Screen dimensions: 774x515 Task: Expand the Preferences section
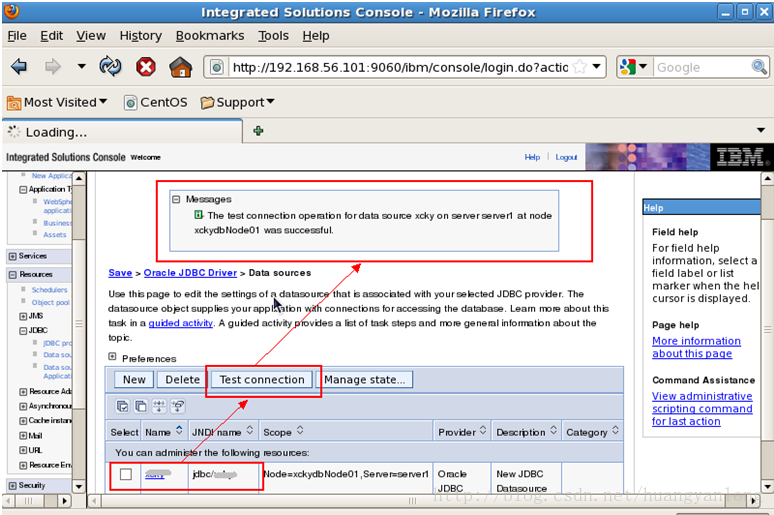coord(113,357)
